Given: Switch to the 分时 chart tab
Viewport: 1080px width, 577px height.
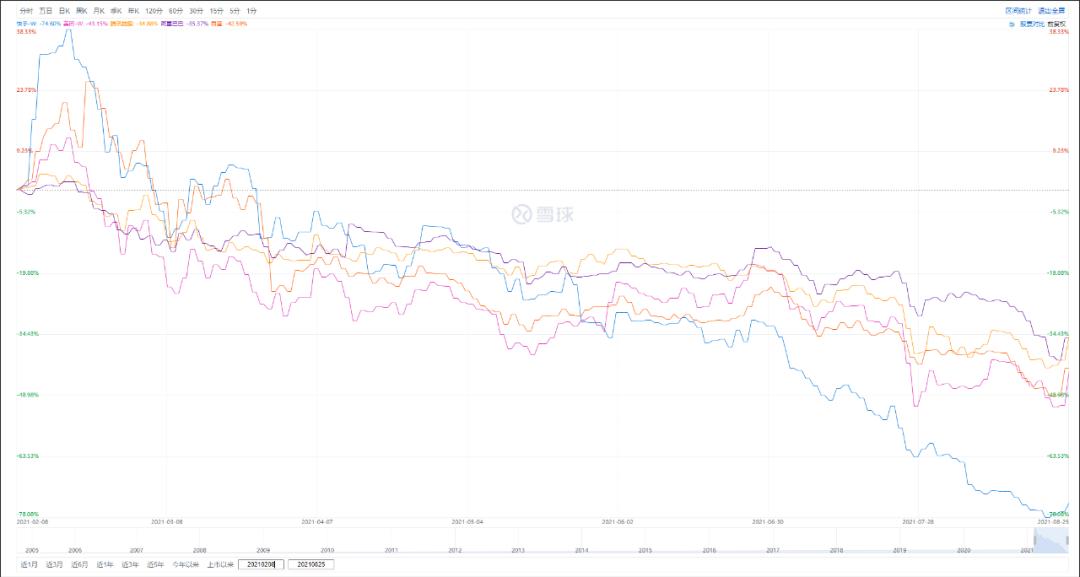Looking at the screenshot, I should tap(26, 10).
